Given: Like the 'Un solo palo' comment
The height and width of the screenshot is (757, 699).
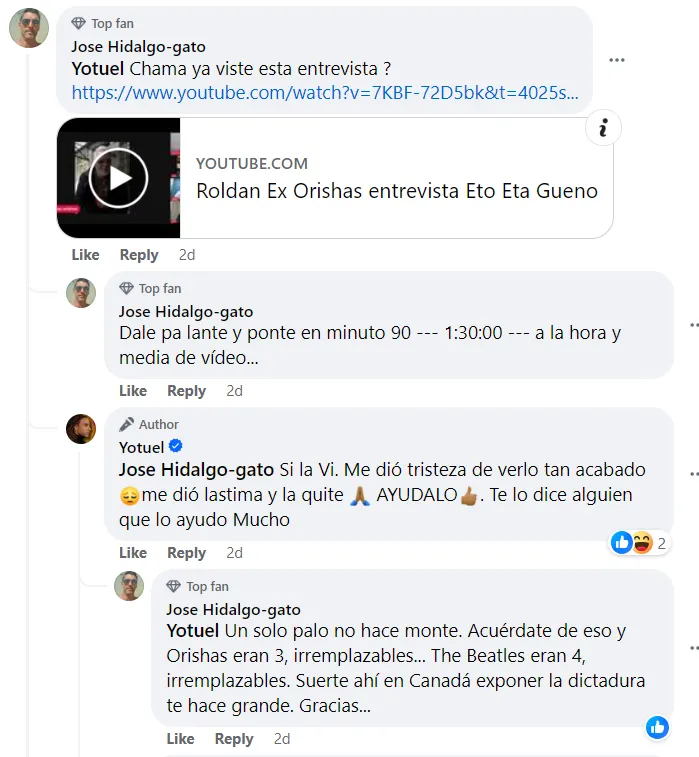Looking at the screenshot, I should (180, 739).
